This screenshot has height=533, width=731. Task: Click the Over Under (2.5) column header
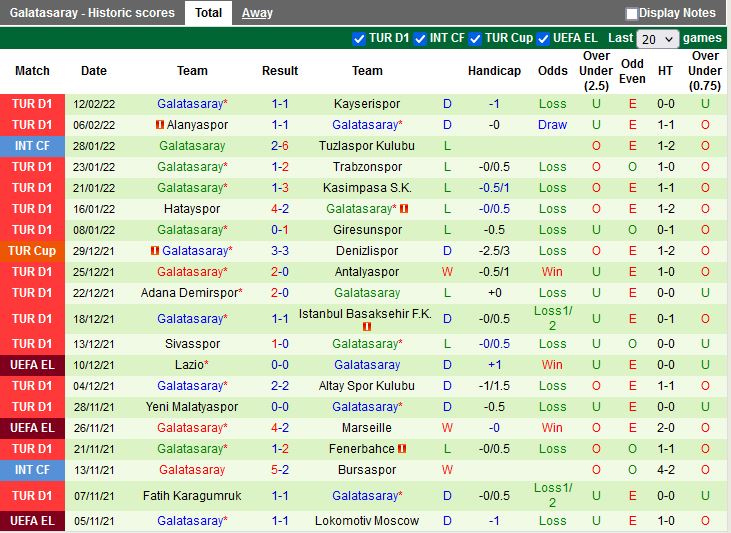596,71
